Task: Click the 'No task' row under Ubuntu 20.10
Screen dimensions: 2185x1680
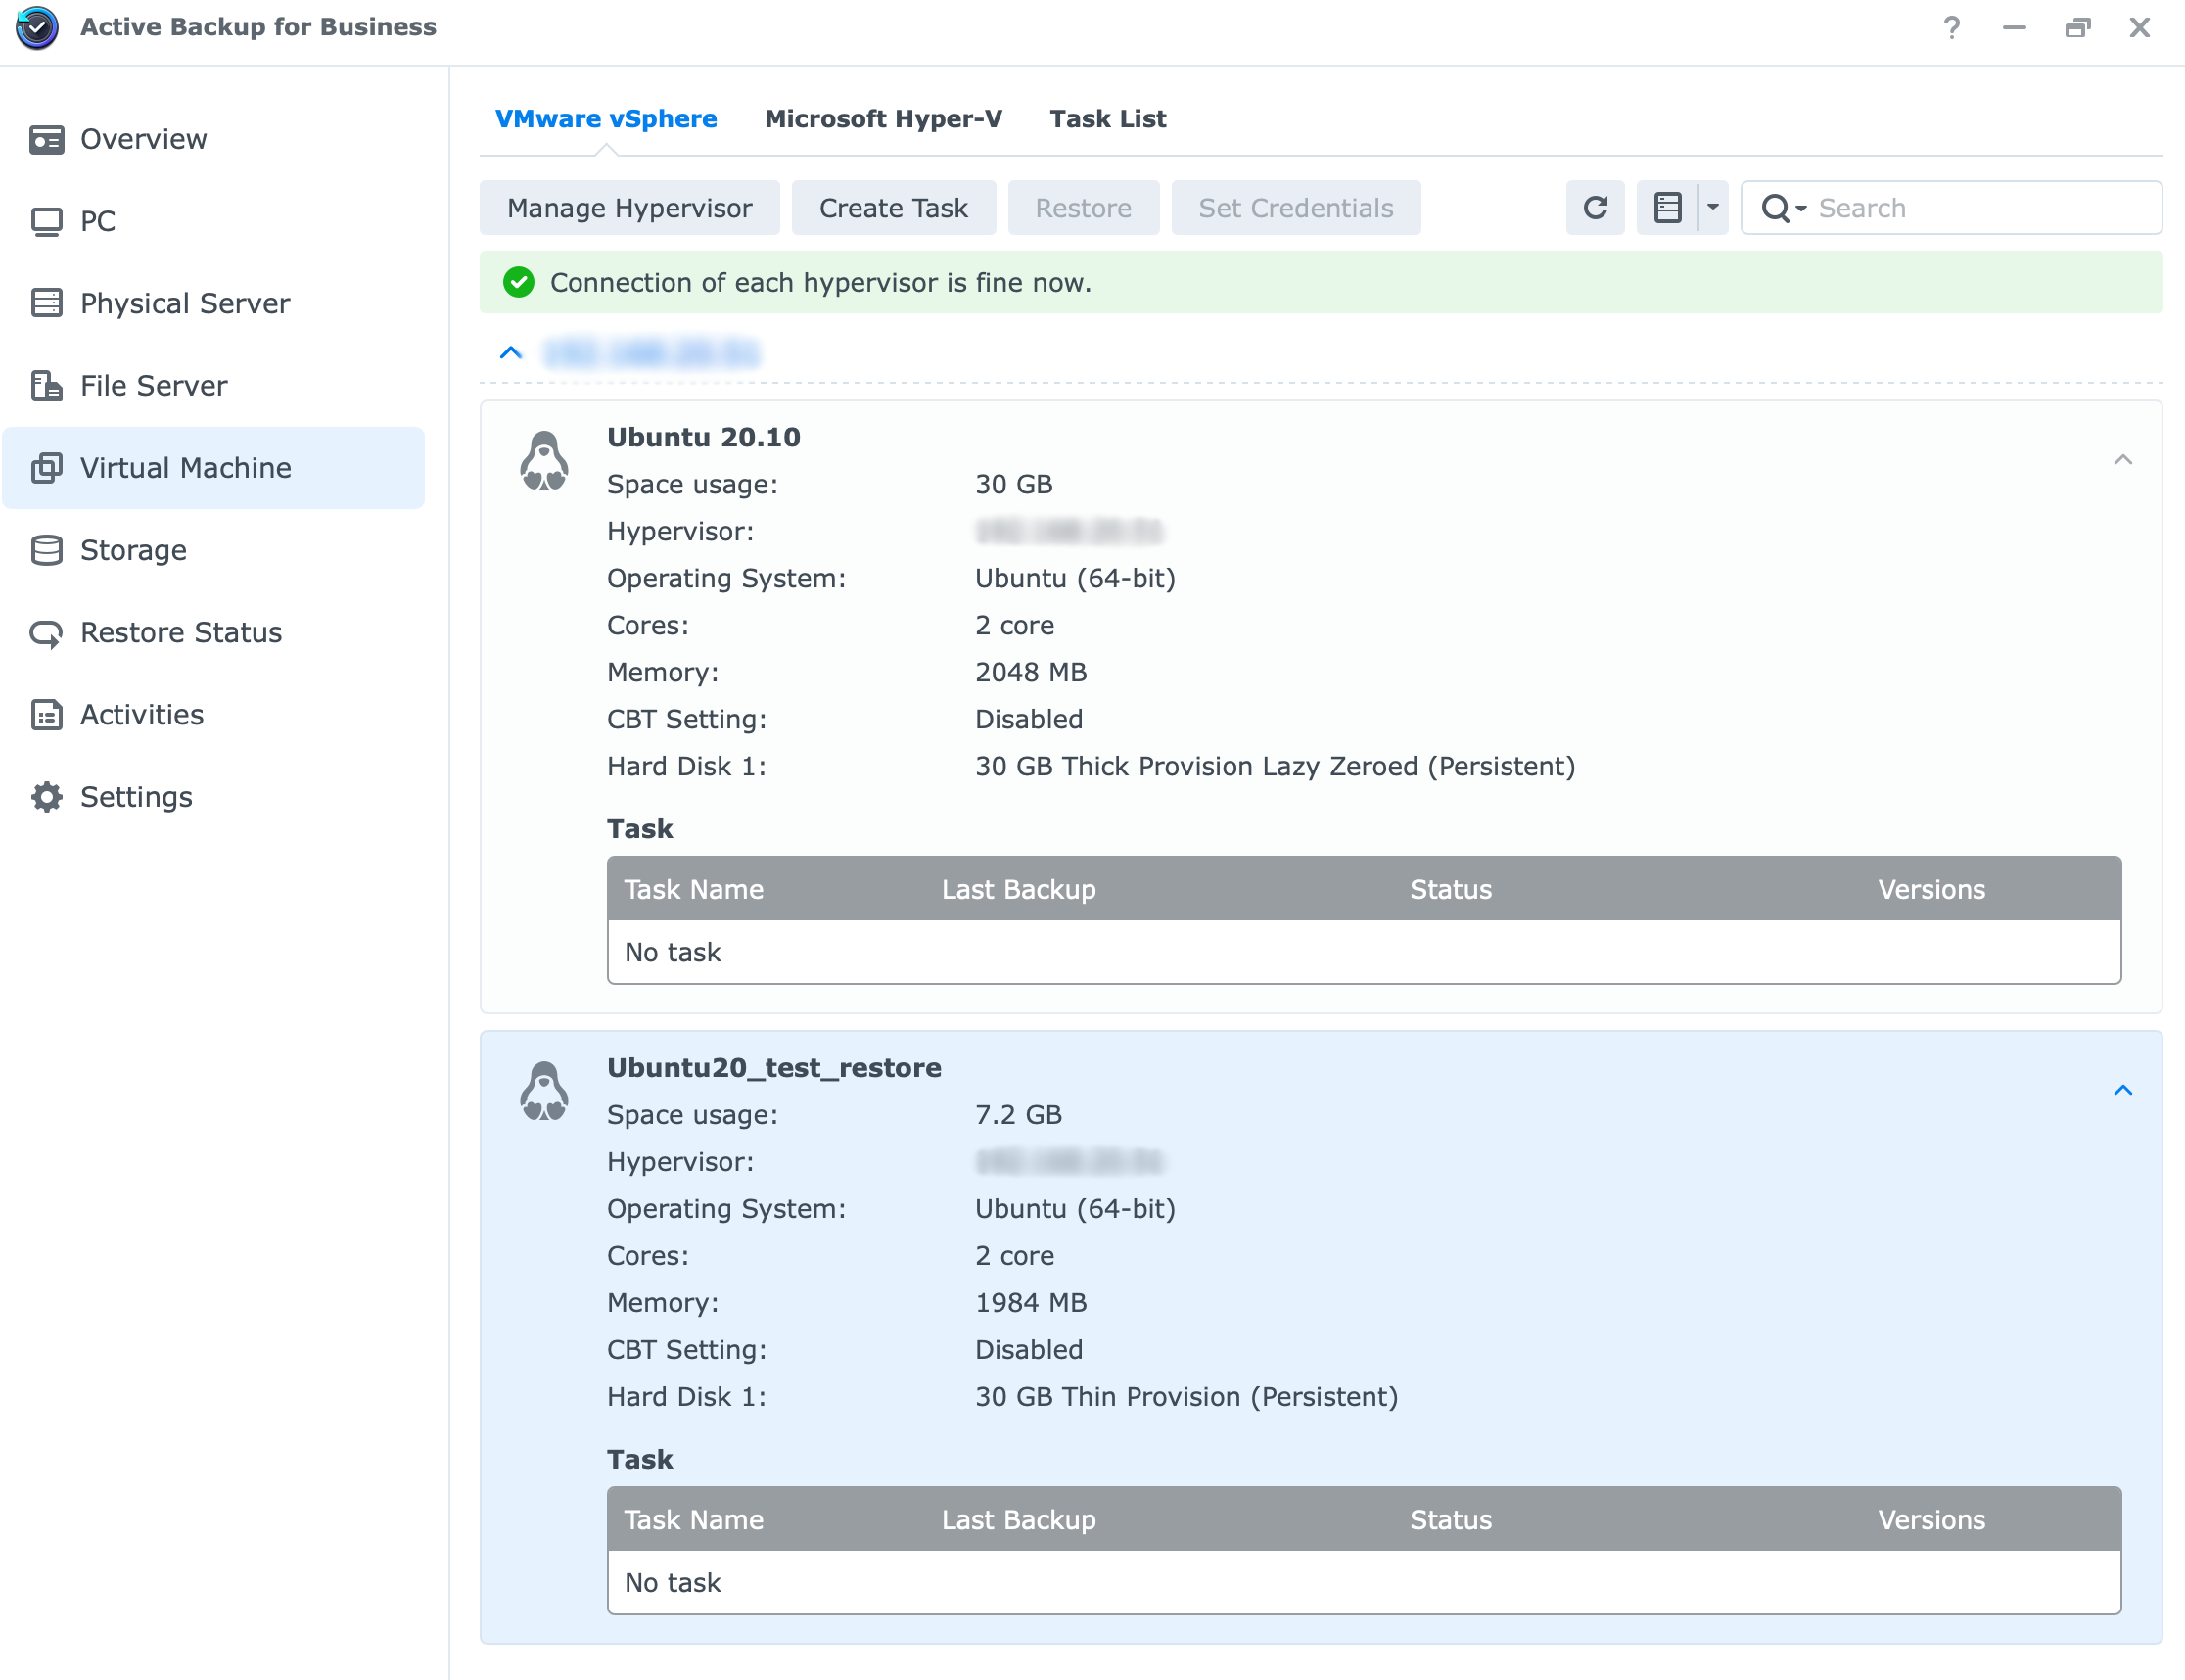Action: coord(1364,952)
